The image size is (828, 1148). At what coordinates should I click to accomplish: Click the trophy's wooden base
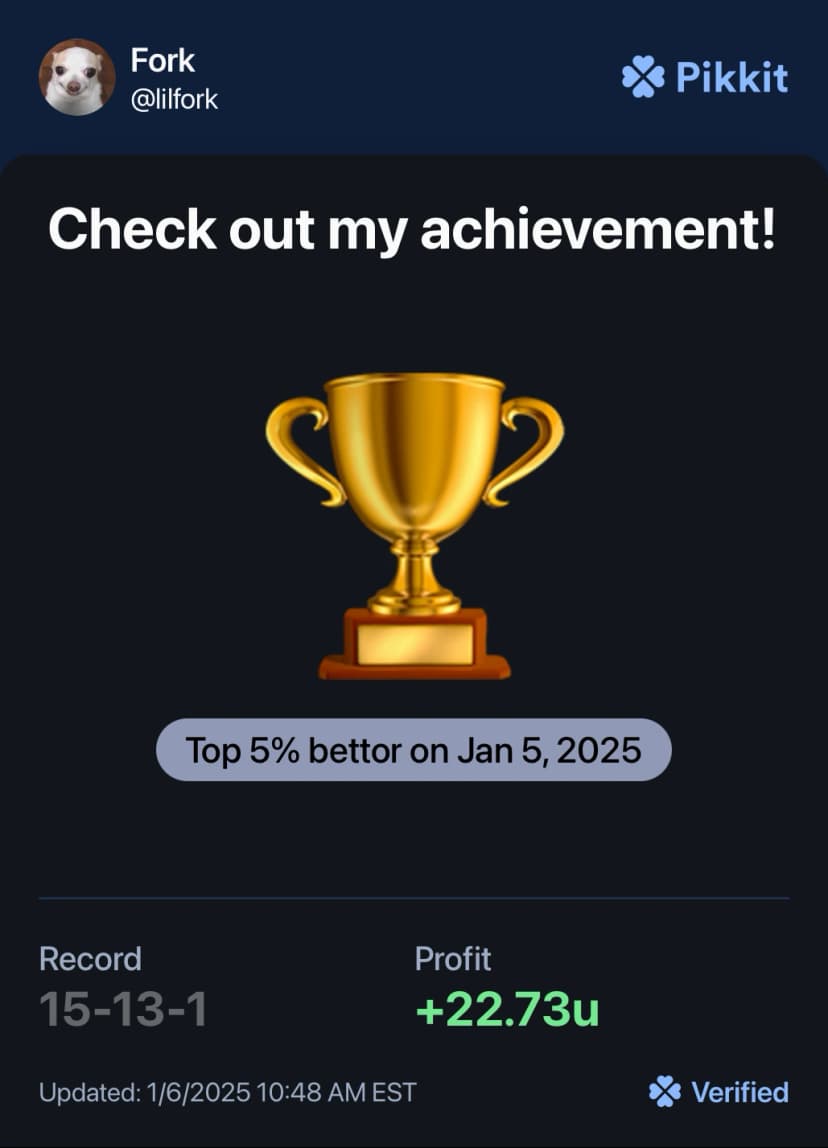[414, 644]
